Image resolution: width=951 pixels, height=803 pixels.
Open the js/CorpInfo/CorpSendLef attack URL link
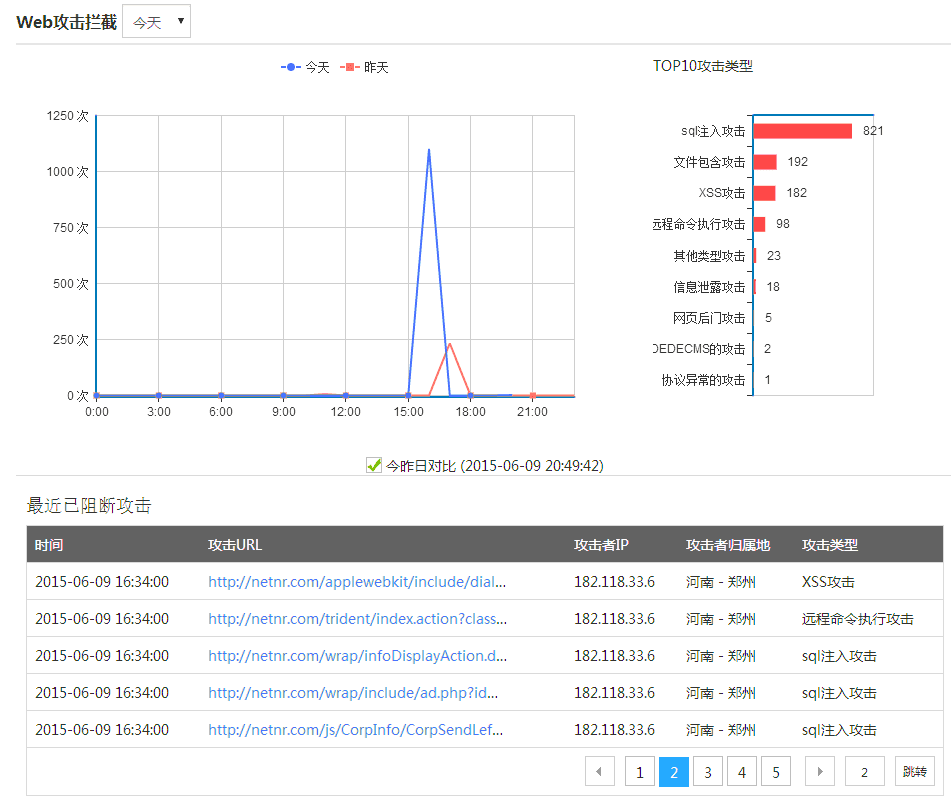(x=355, y=729)
